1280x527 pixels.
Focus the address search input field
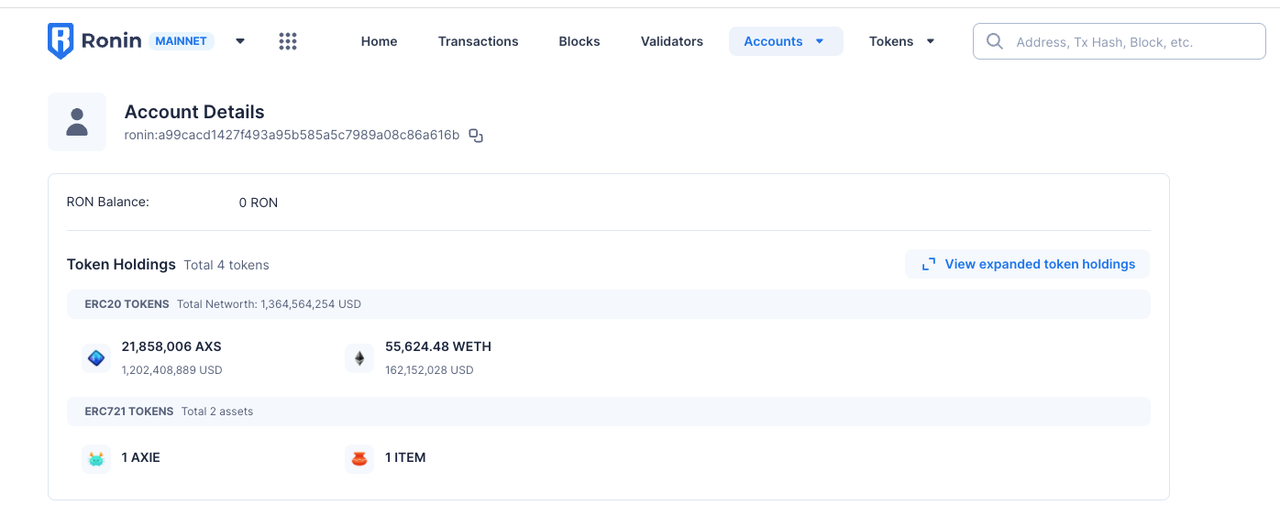coord(1130,42)
